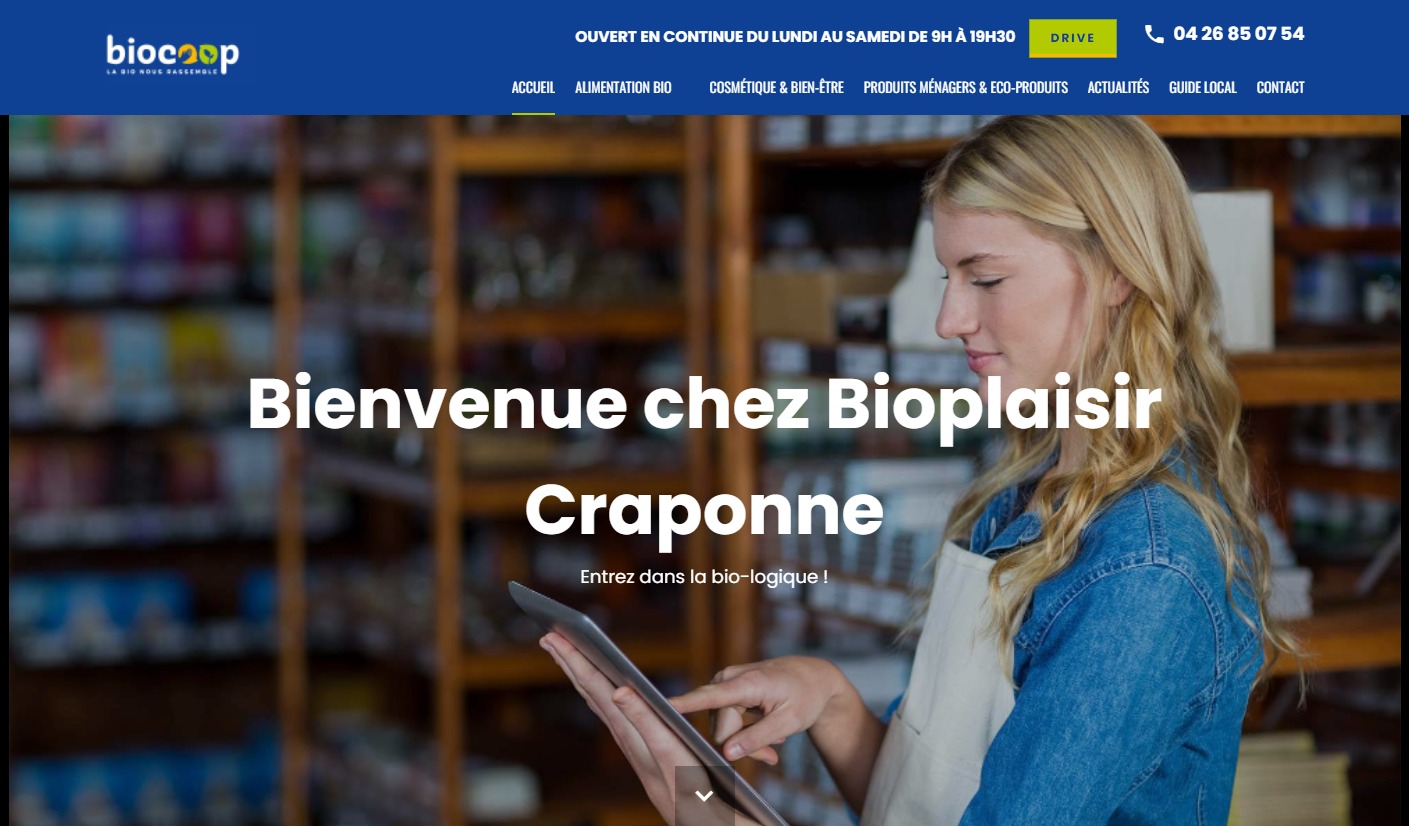
Task: Open the DRIVE button
Action: (x=1072, y=38)
